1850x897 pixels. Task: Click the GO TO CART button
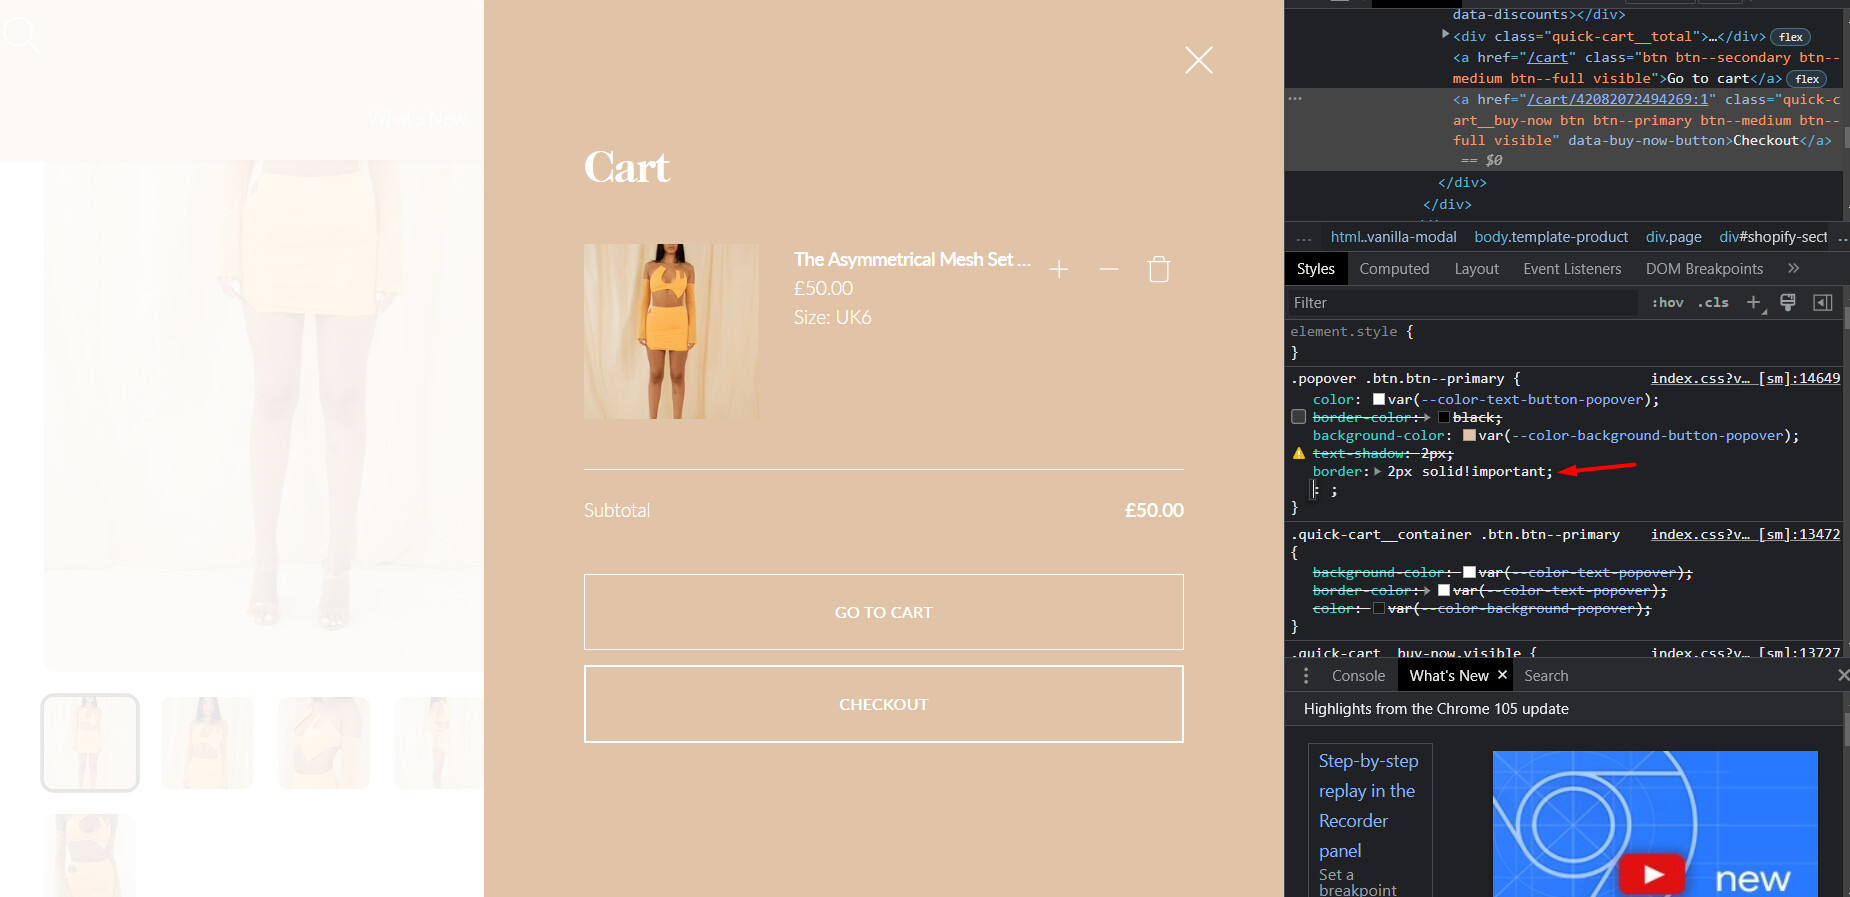tap(884, 612)
